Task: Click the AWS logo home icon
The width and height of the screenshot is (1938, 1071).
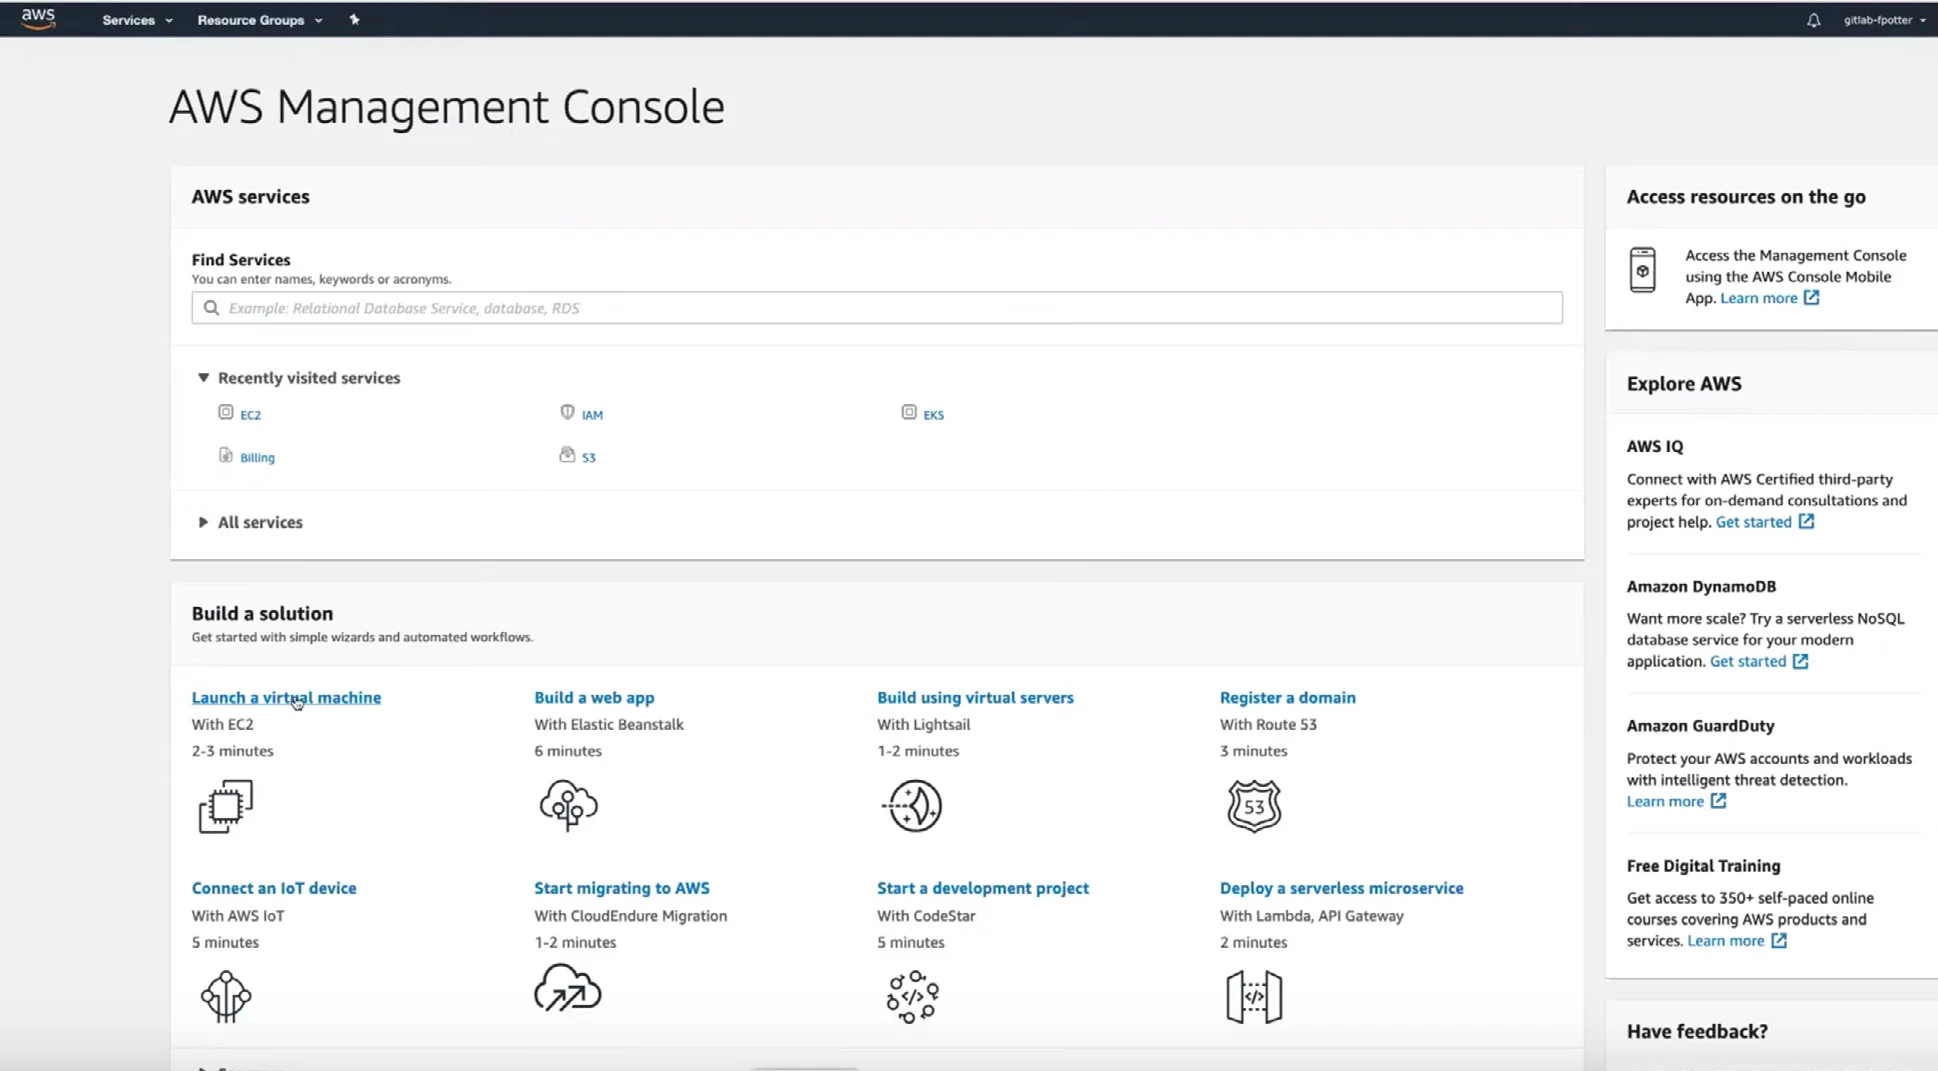Action: click(38, 19)
